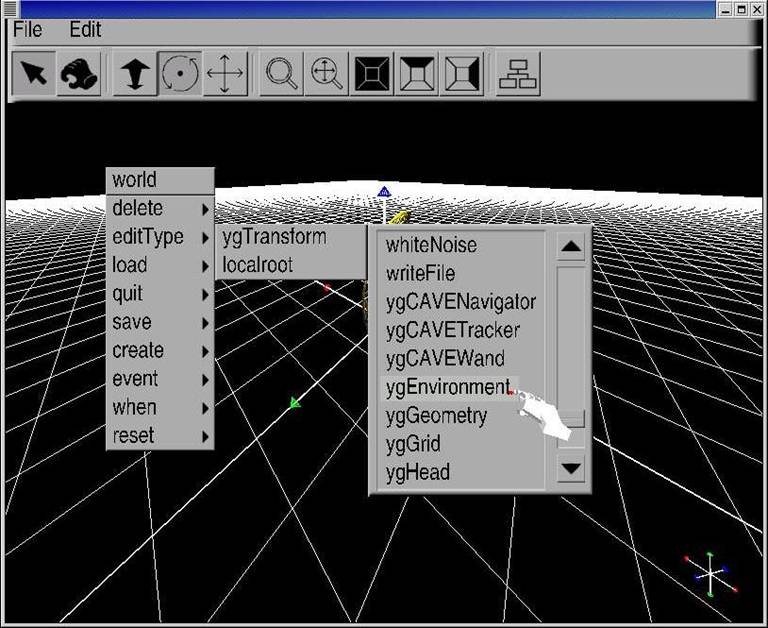This screenshot has height=628, width=768.
Task: Select the grab hand tool
Action: [x=79, y=73]
